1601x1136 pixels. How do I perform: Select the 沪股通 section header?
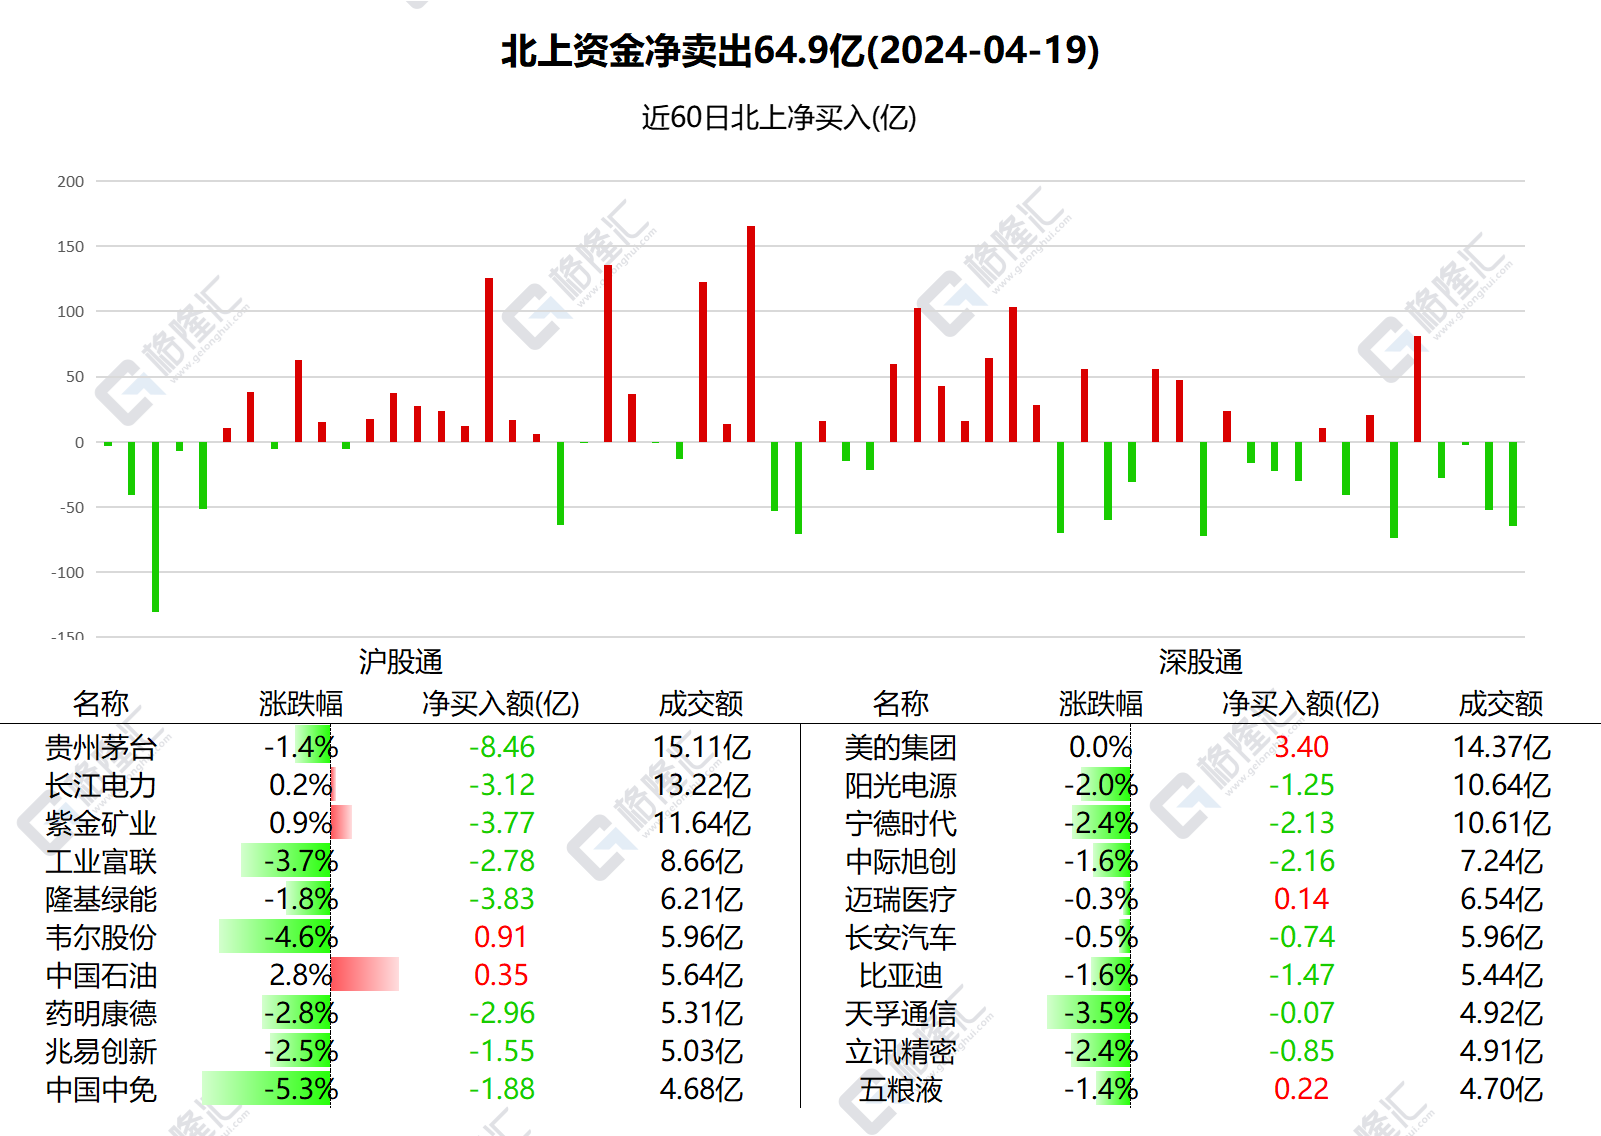(400, 662)
